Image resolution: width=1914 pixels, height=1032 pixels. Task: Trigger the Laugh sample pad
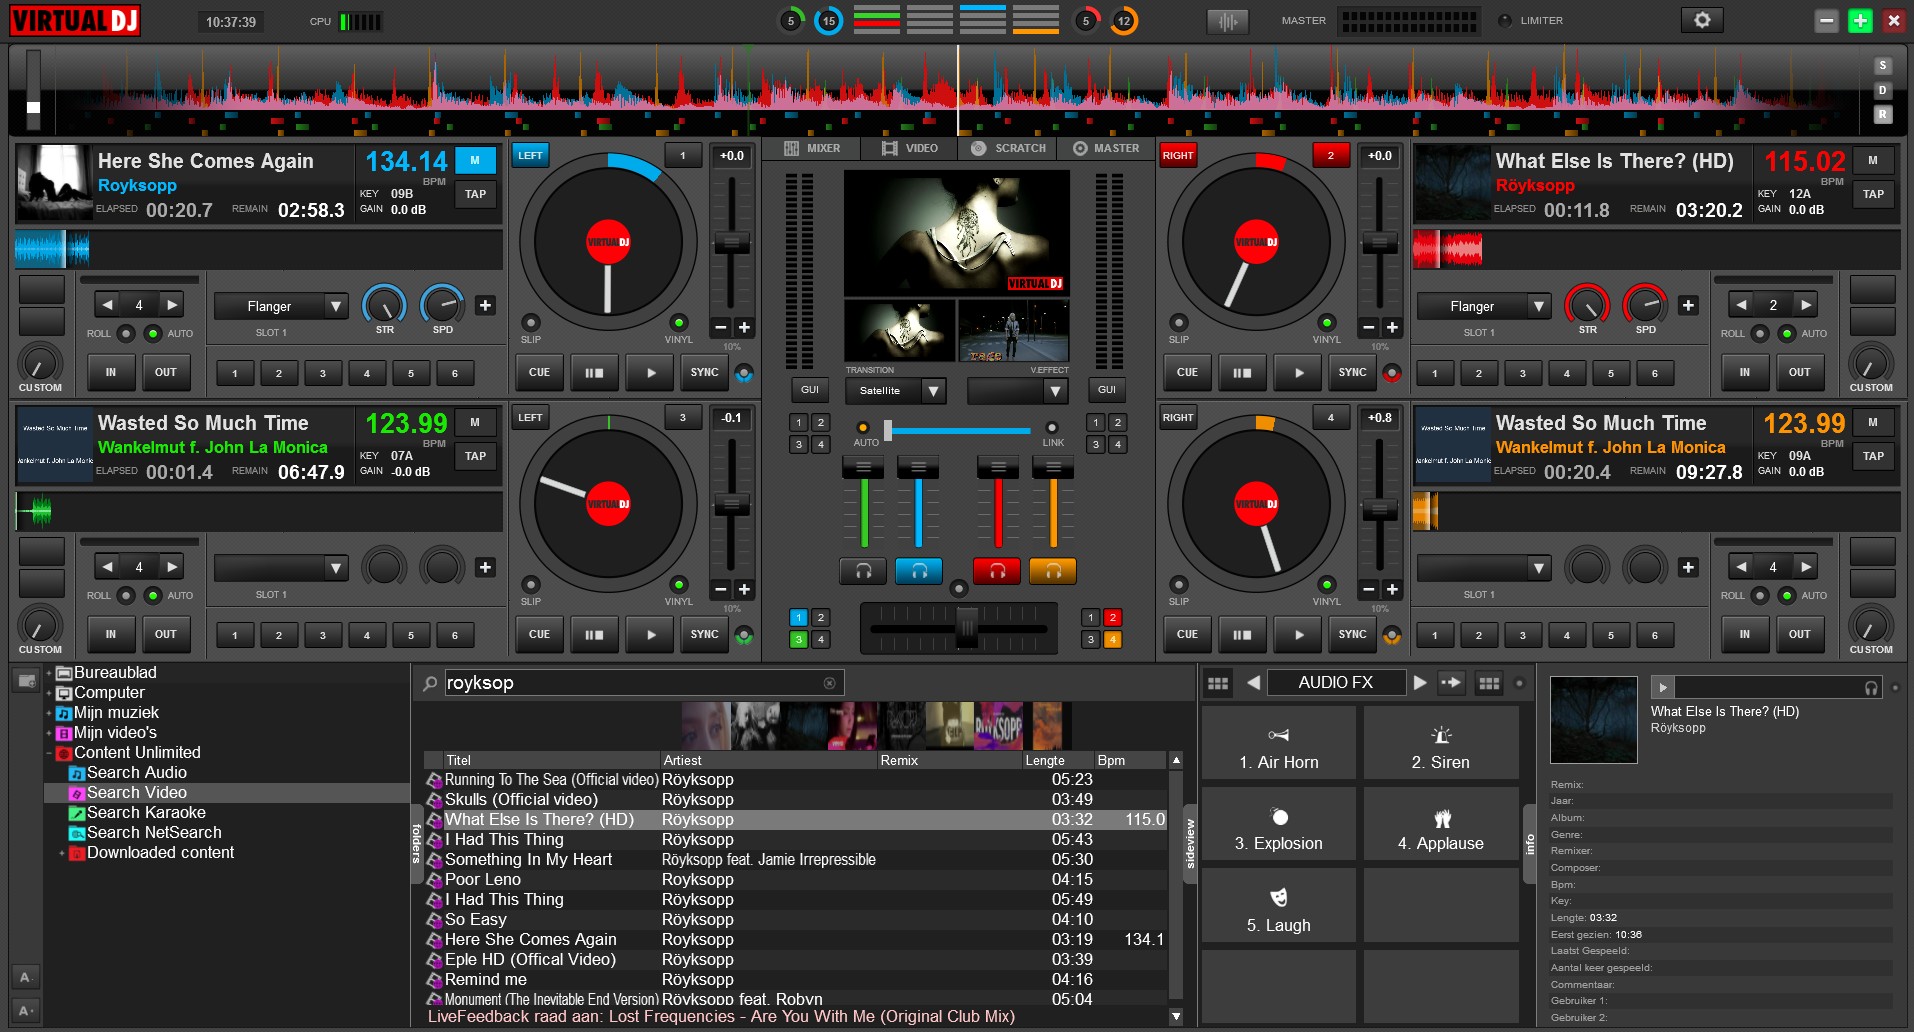(1278, 906)
